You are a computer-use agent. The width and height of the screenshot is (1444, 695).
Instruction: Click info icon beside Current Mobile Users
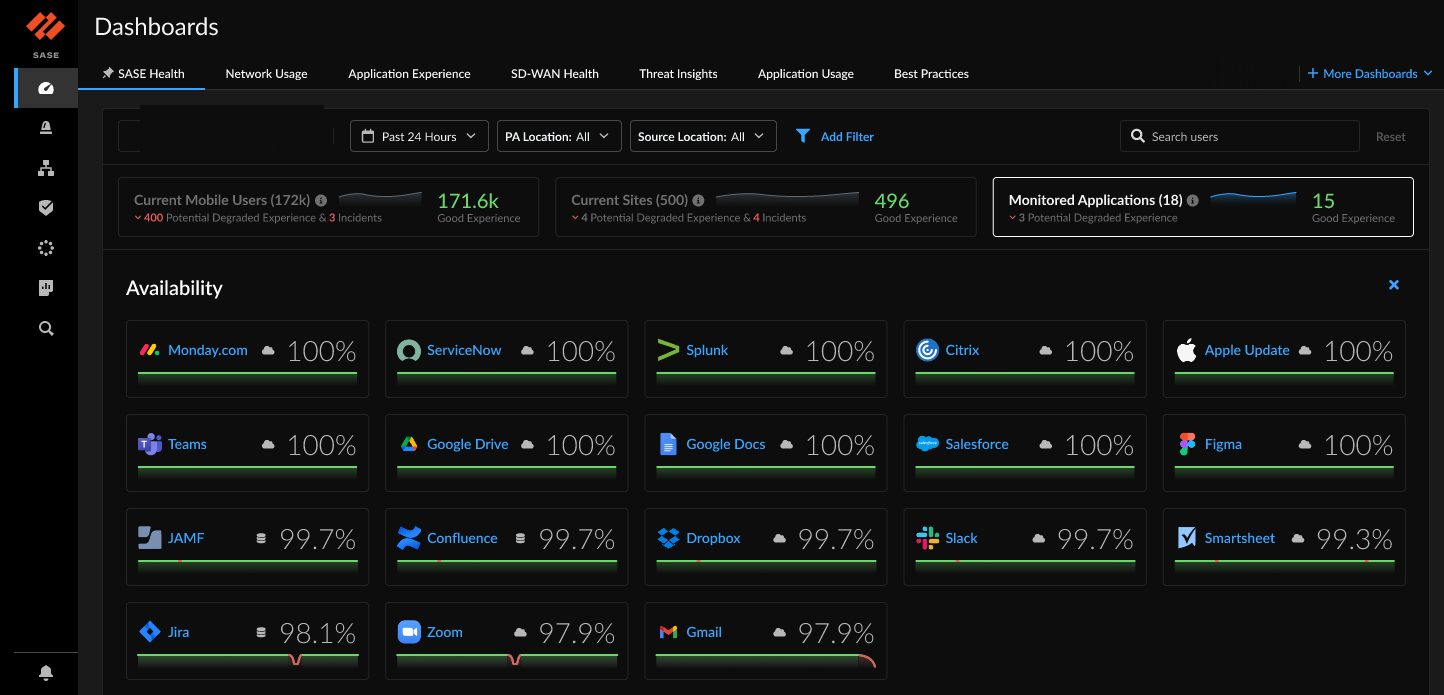click(321, 201)
